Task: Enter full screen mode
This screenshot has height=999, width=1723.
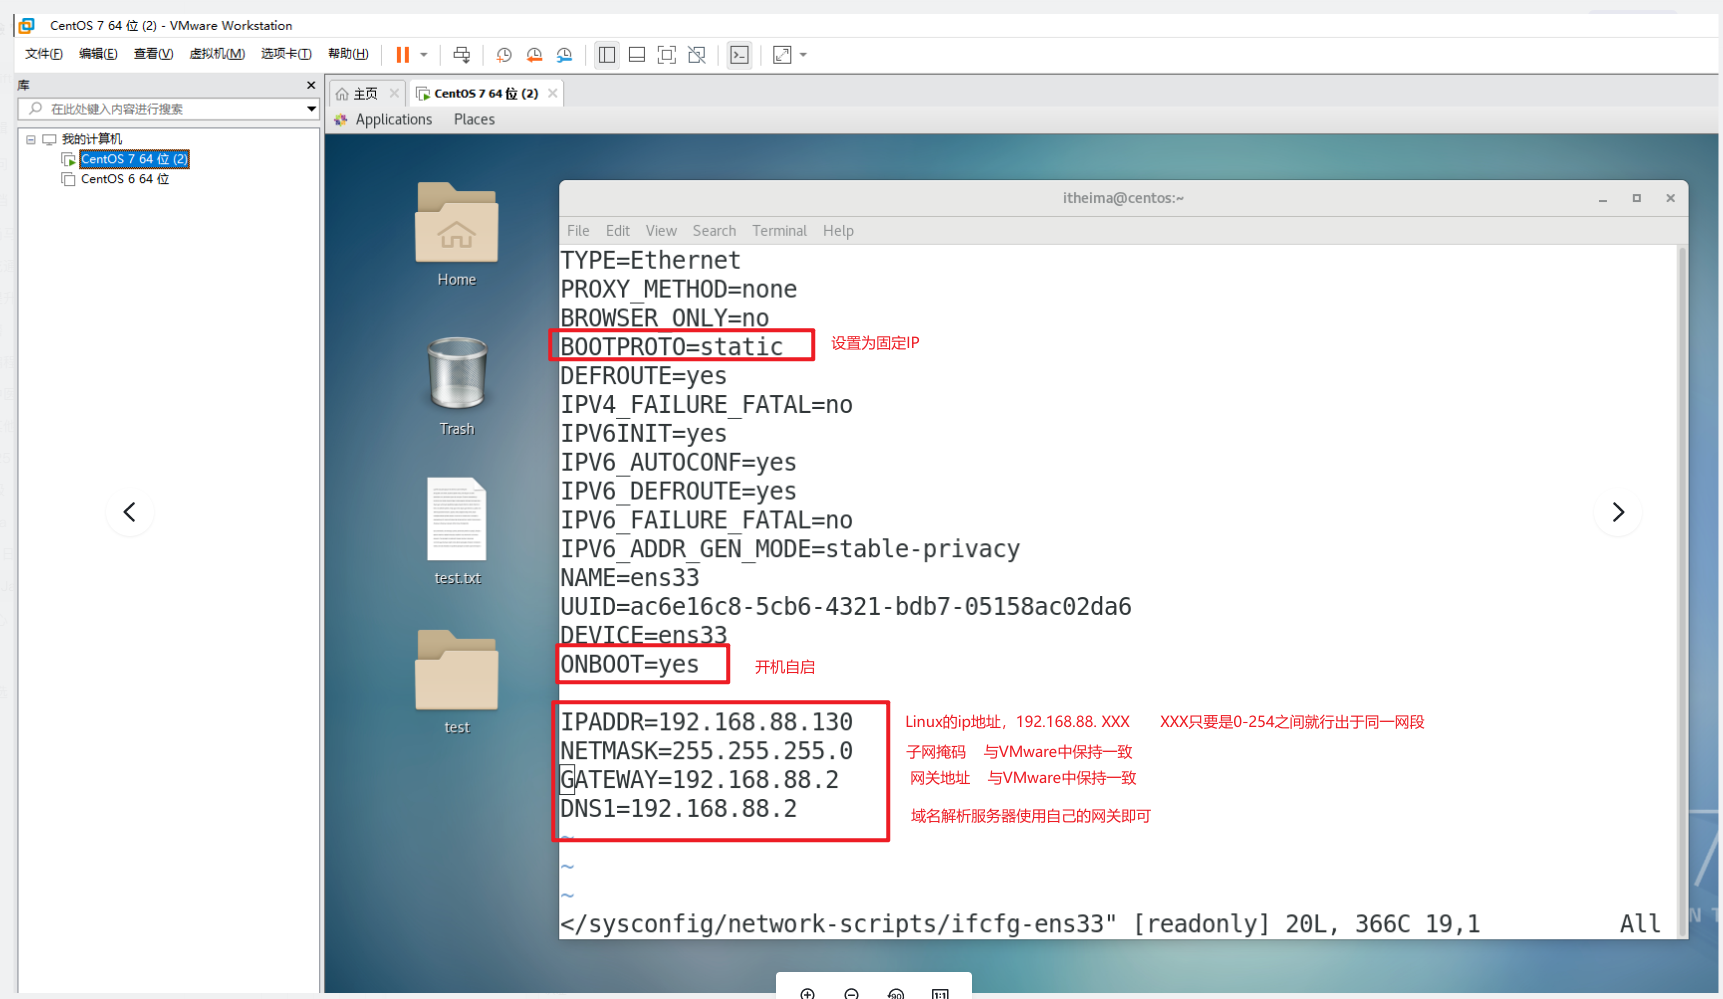Action: pyautogui.click(x=667, y=55)
